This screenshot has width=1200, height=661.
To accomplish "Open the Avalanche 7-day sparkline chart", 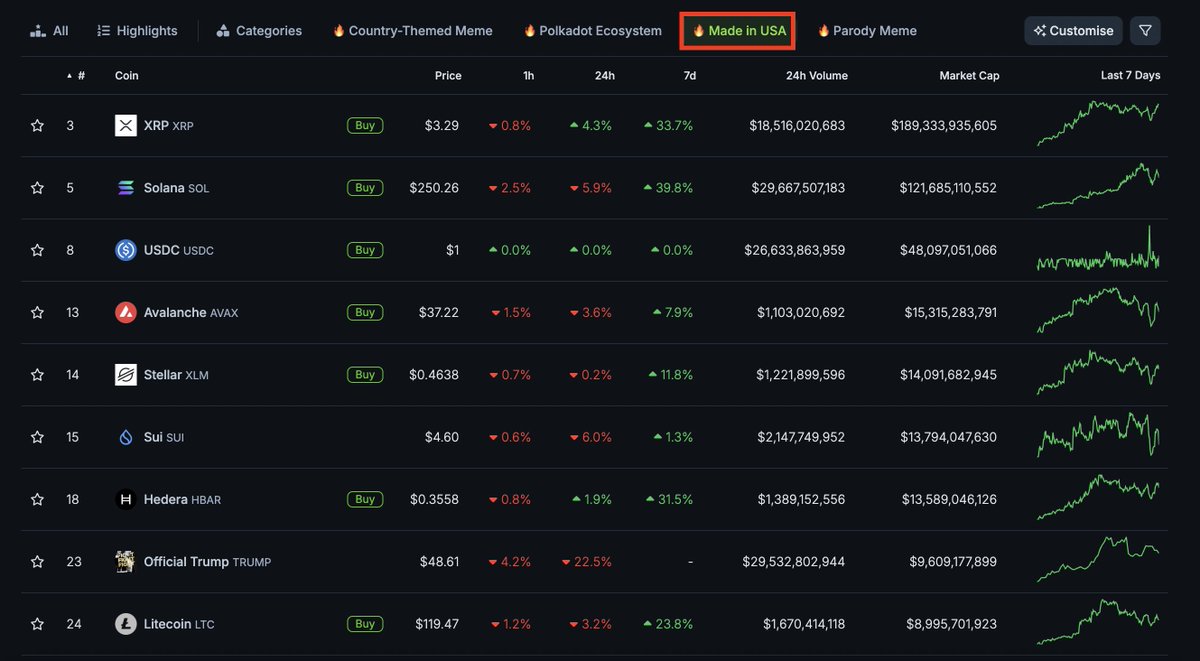I will click(x=1098, y=311).
